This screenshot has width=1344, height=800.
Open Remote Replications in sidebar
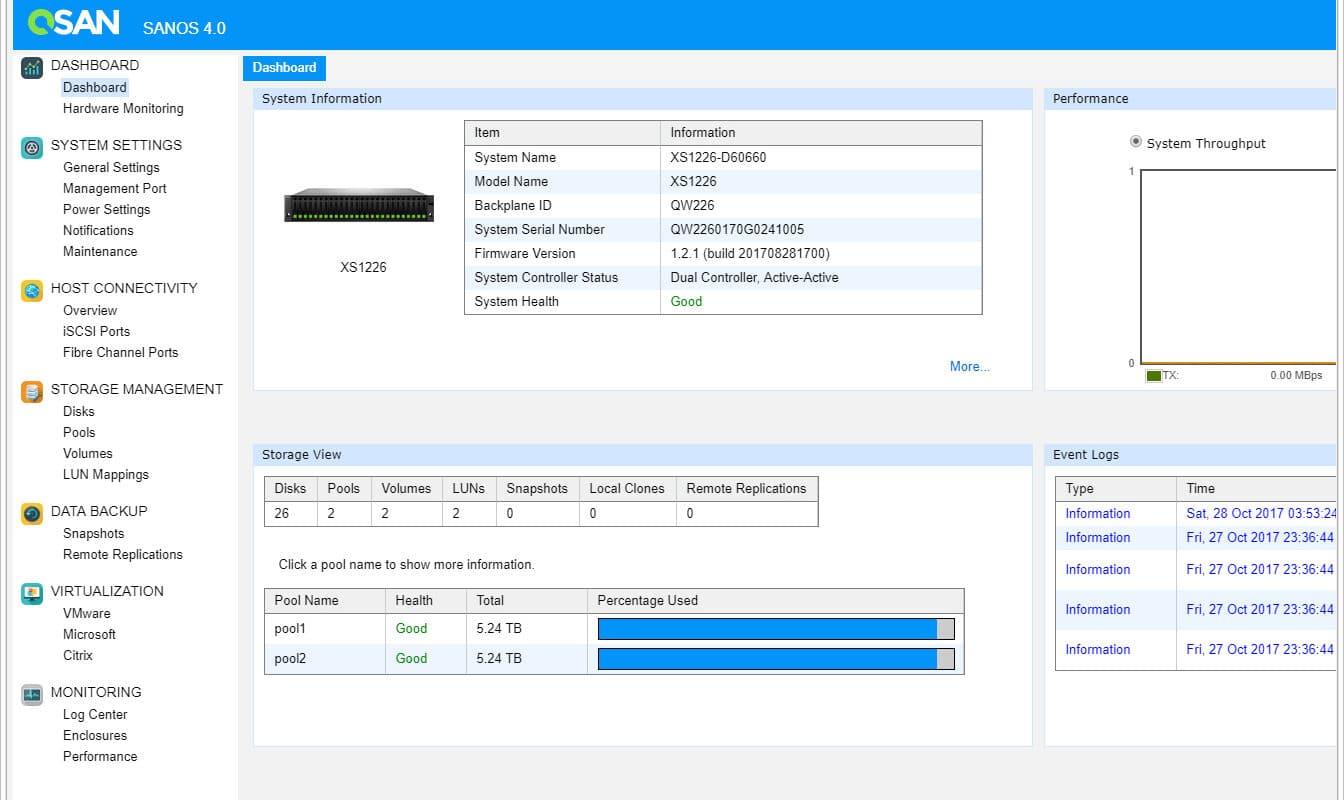pyautogui.click(x=123, y=554)
